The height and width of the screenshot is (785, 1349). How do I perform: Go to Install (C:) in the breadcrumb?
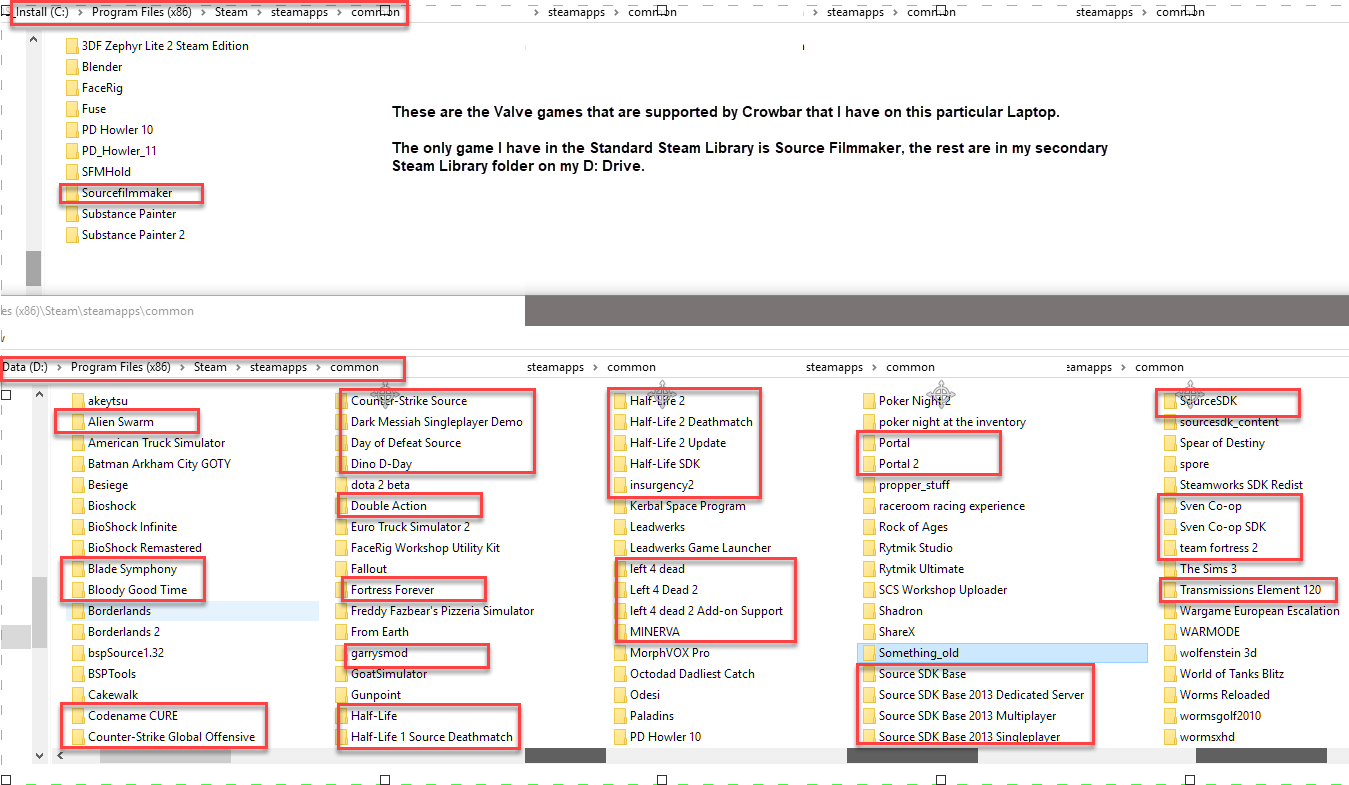42,13
